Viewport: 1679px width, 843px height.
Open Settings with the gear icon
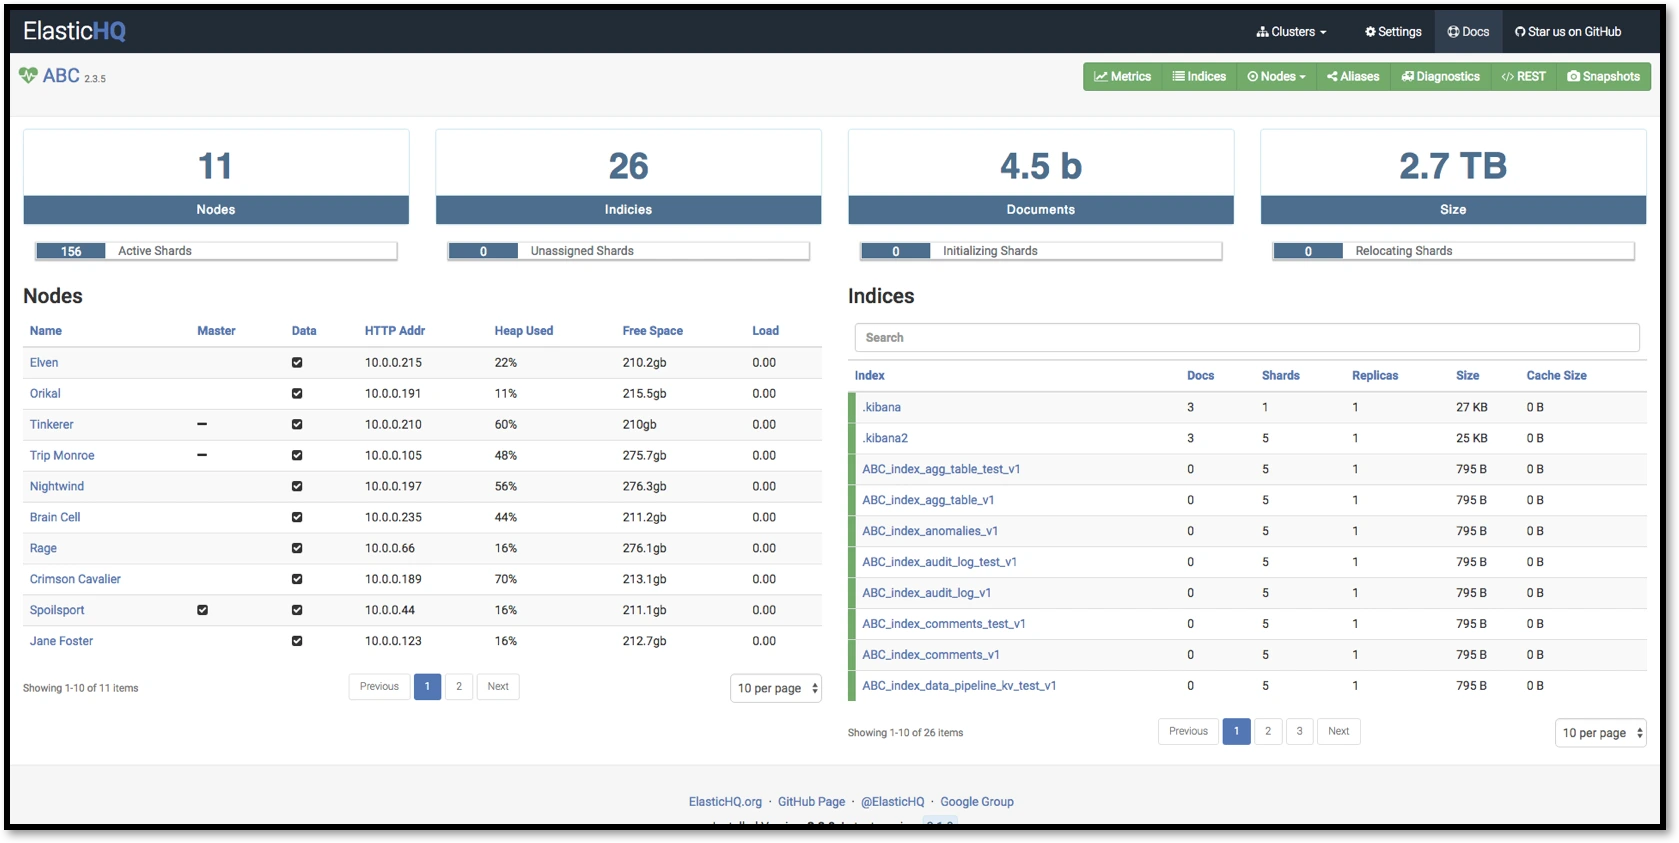click(1393, 32)
